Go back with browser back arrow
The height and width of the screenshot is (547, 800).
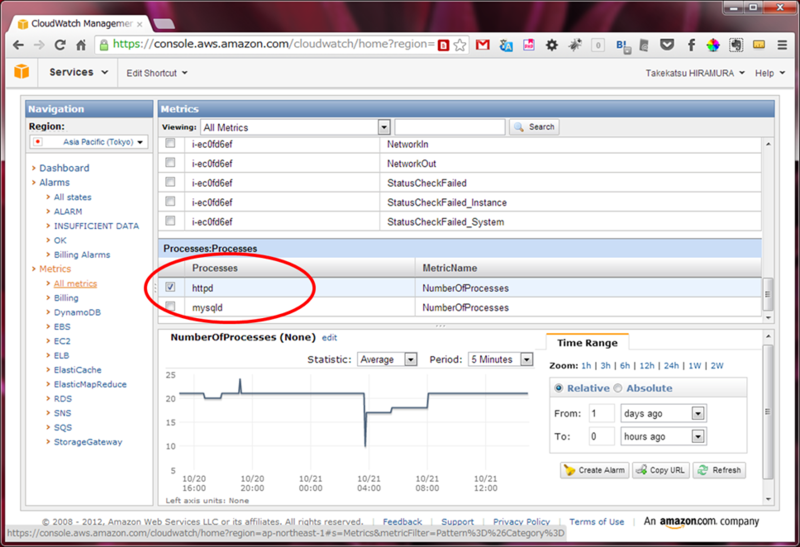tap(18, 45)
